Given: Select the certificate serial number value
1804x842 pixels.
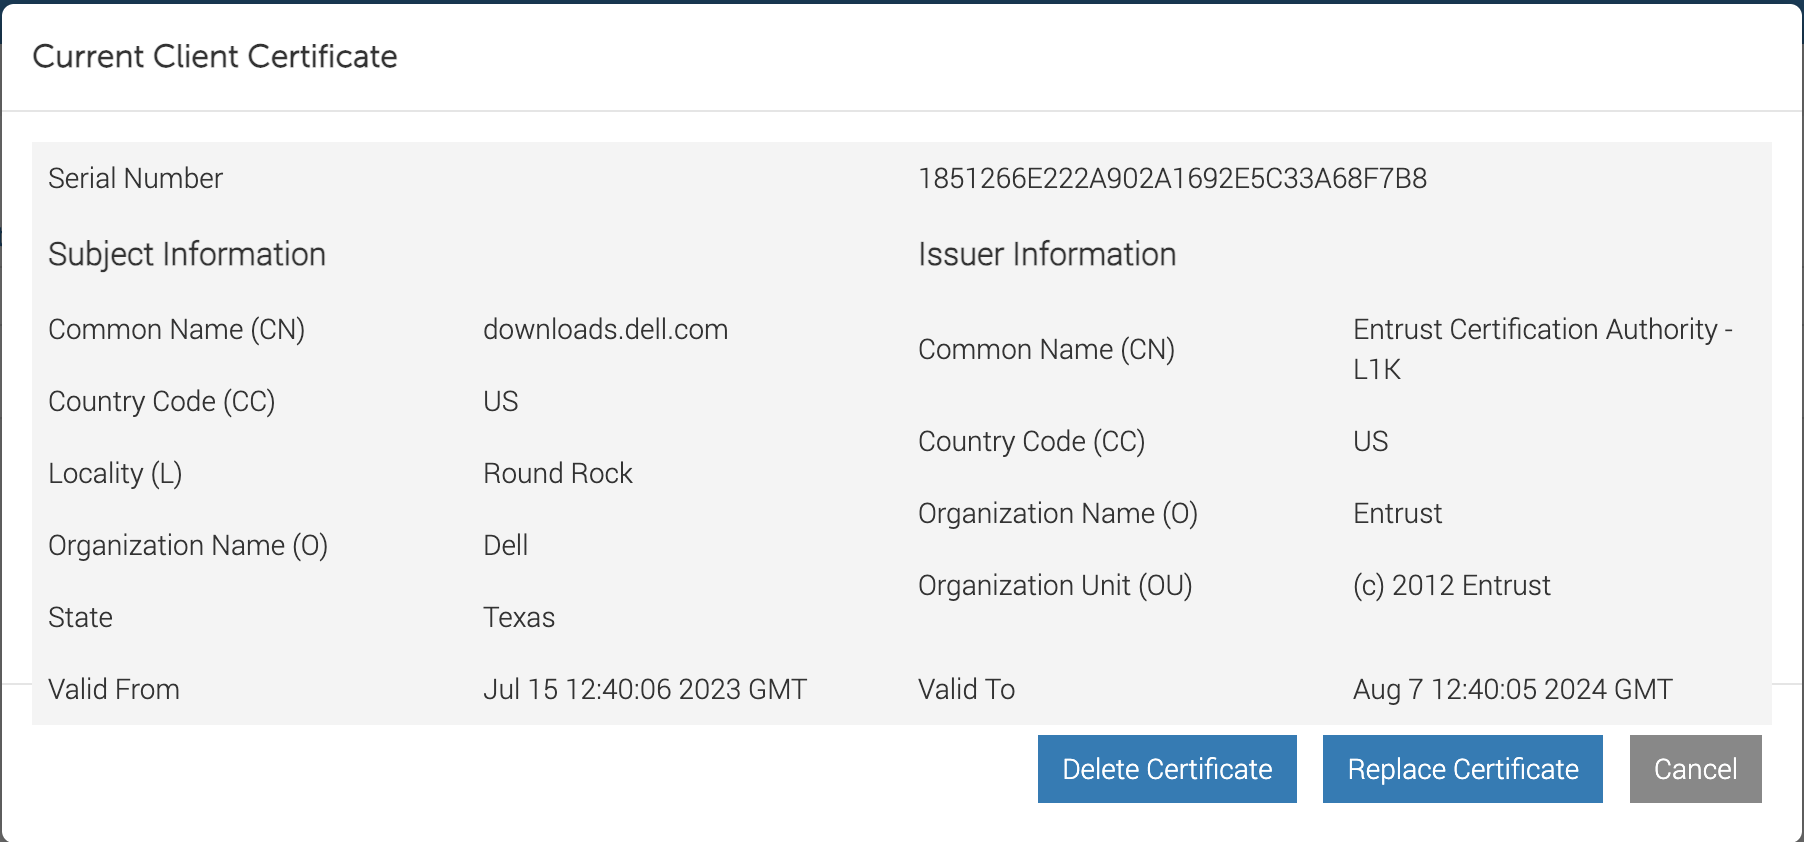Looking at the screenshot, I should pos(1172,179).
